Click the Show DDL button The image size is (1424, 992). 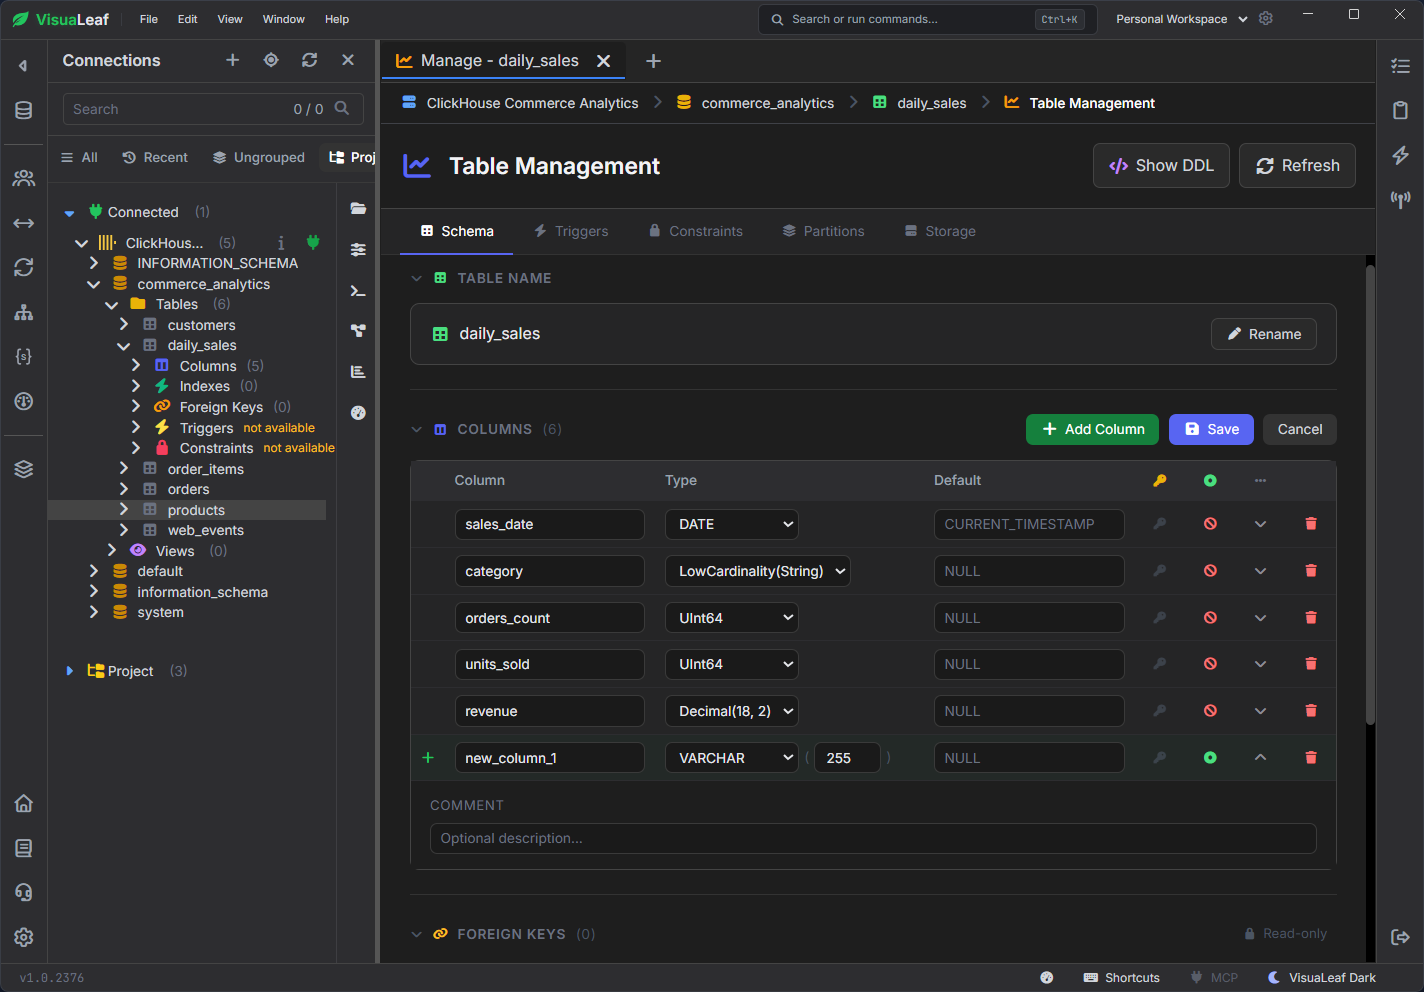pyautogui.click(x=1161, y=166)
